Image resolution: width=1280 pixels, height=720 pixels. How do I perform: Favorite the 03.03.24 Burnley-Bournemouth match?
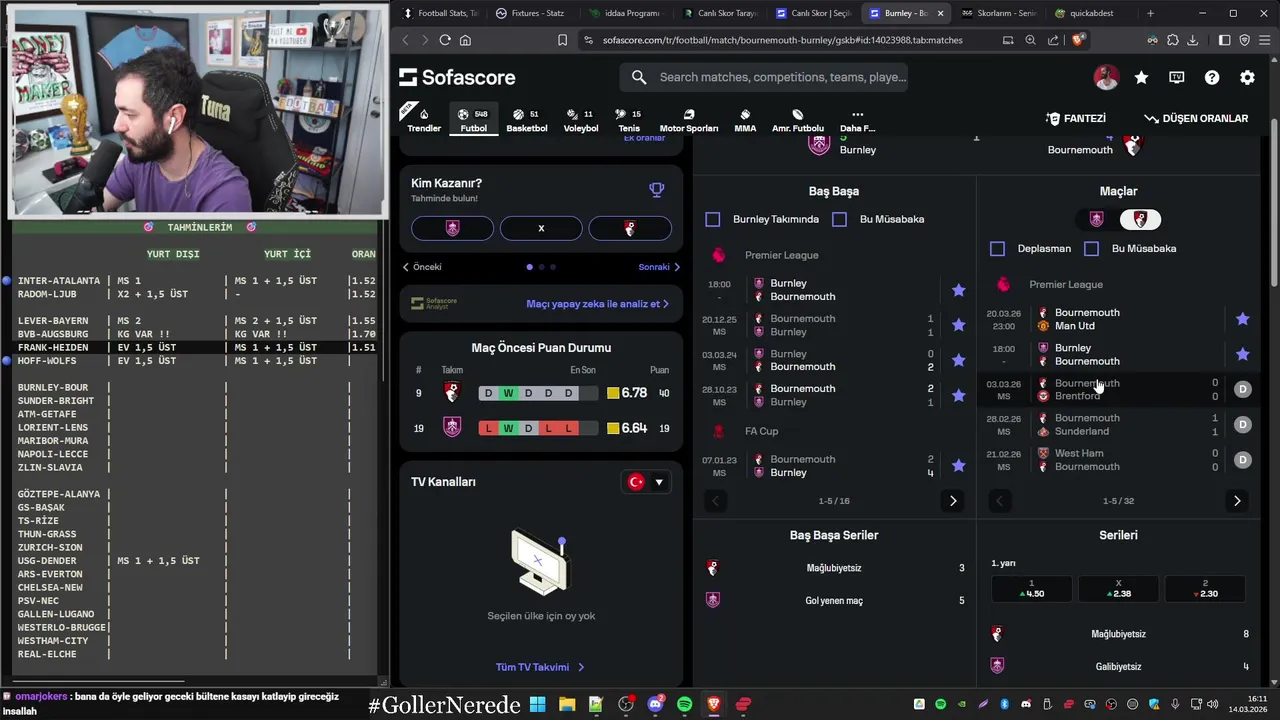(959, 360)
